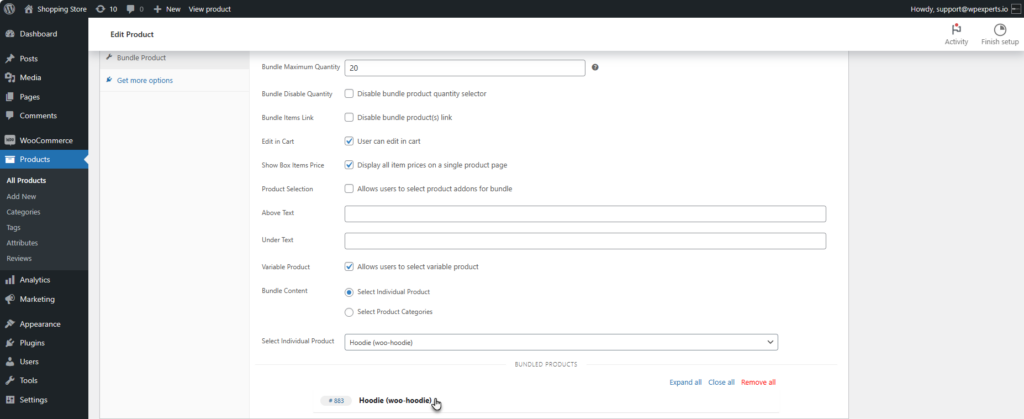This screenshot has width=1024, height=419.
Task: Click the #883 product ID badge
Action: tap(336, 401)
